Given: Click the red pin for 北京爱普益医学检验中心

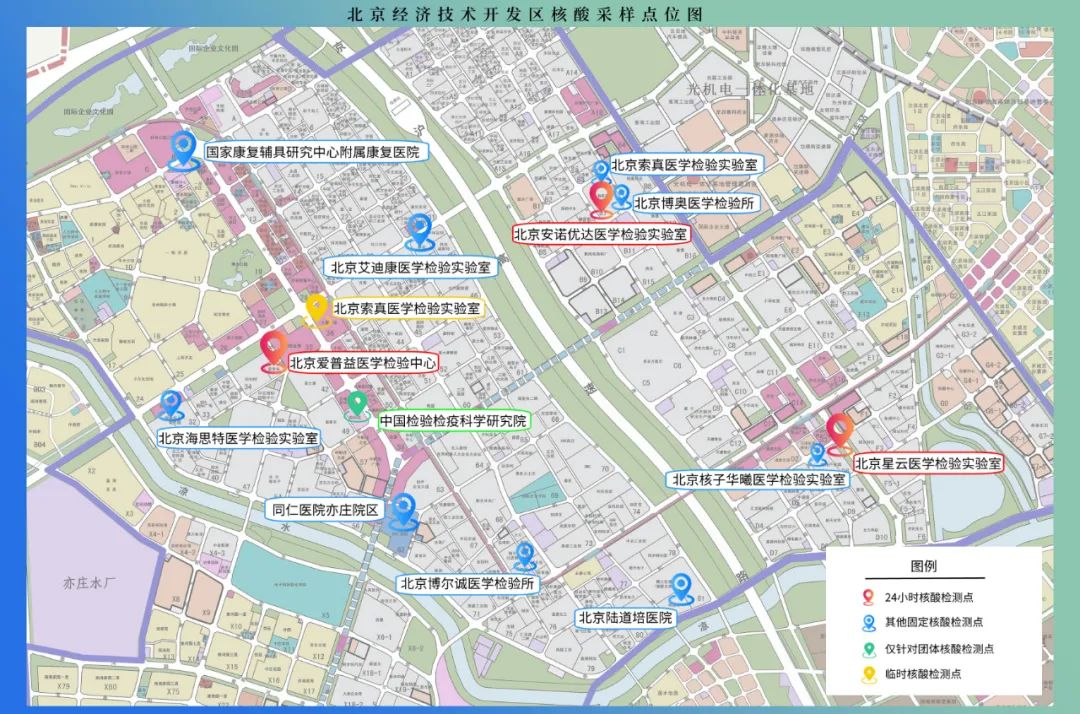Looking at the screenshot, I should pyautogui.click(x=272, y=350).
